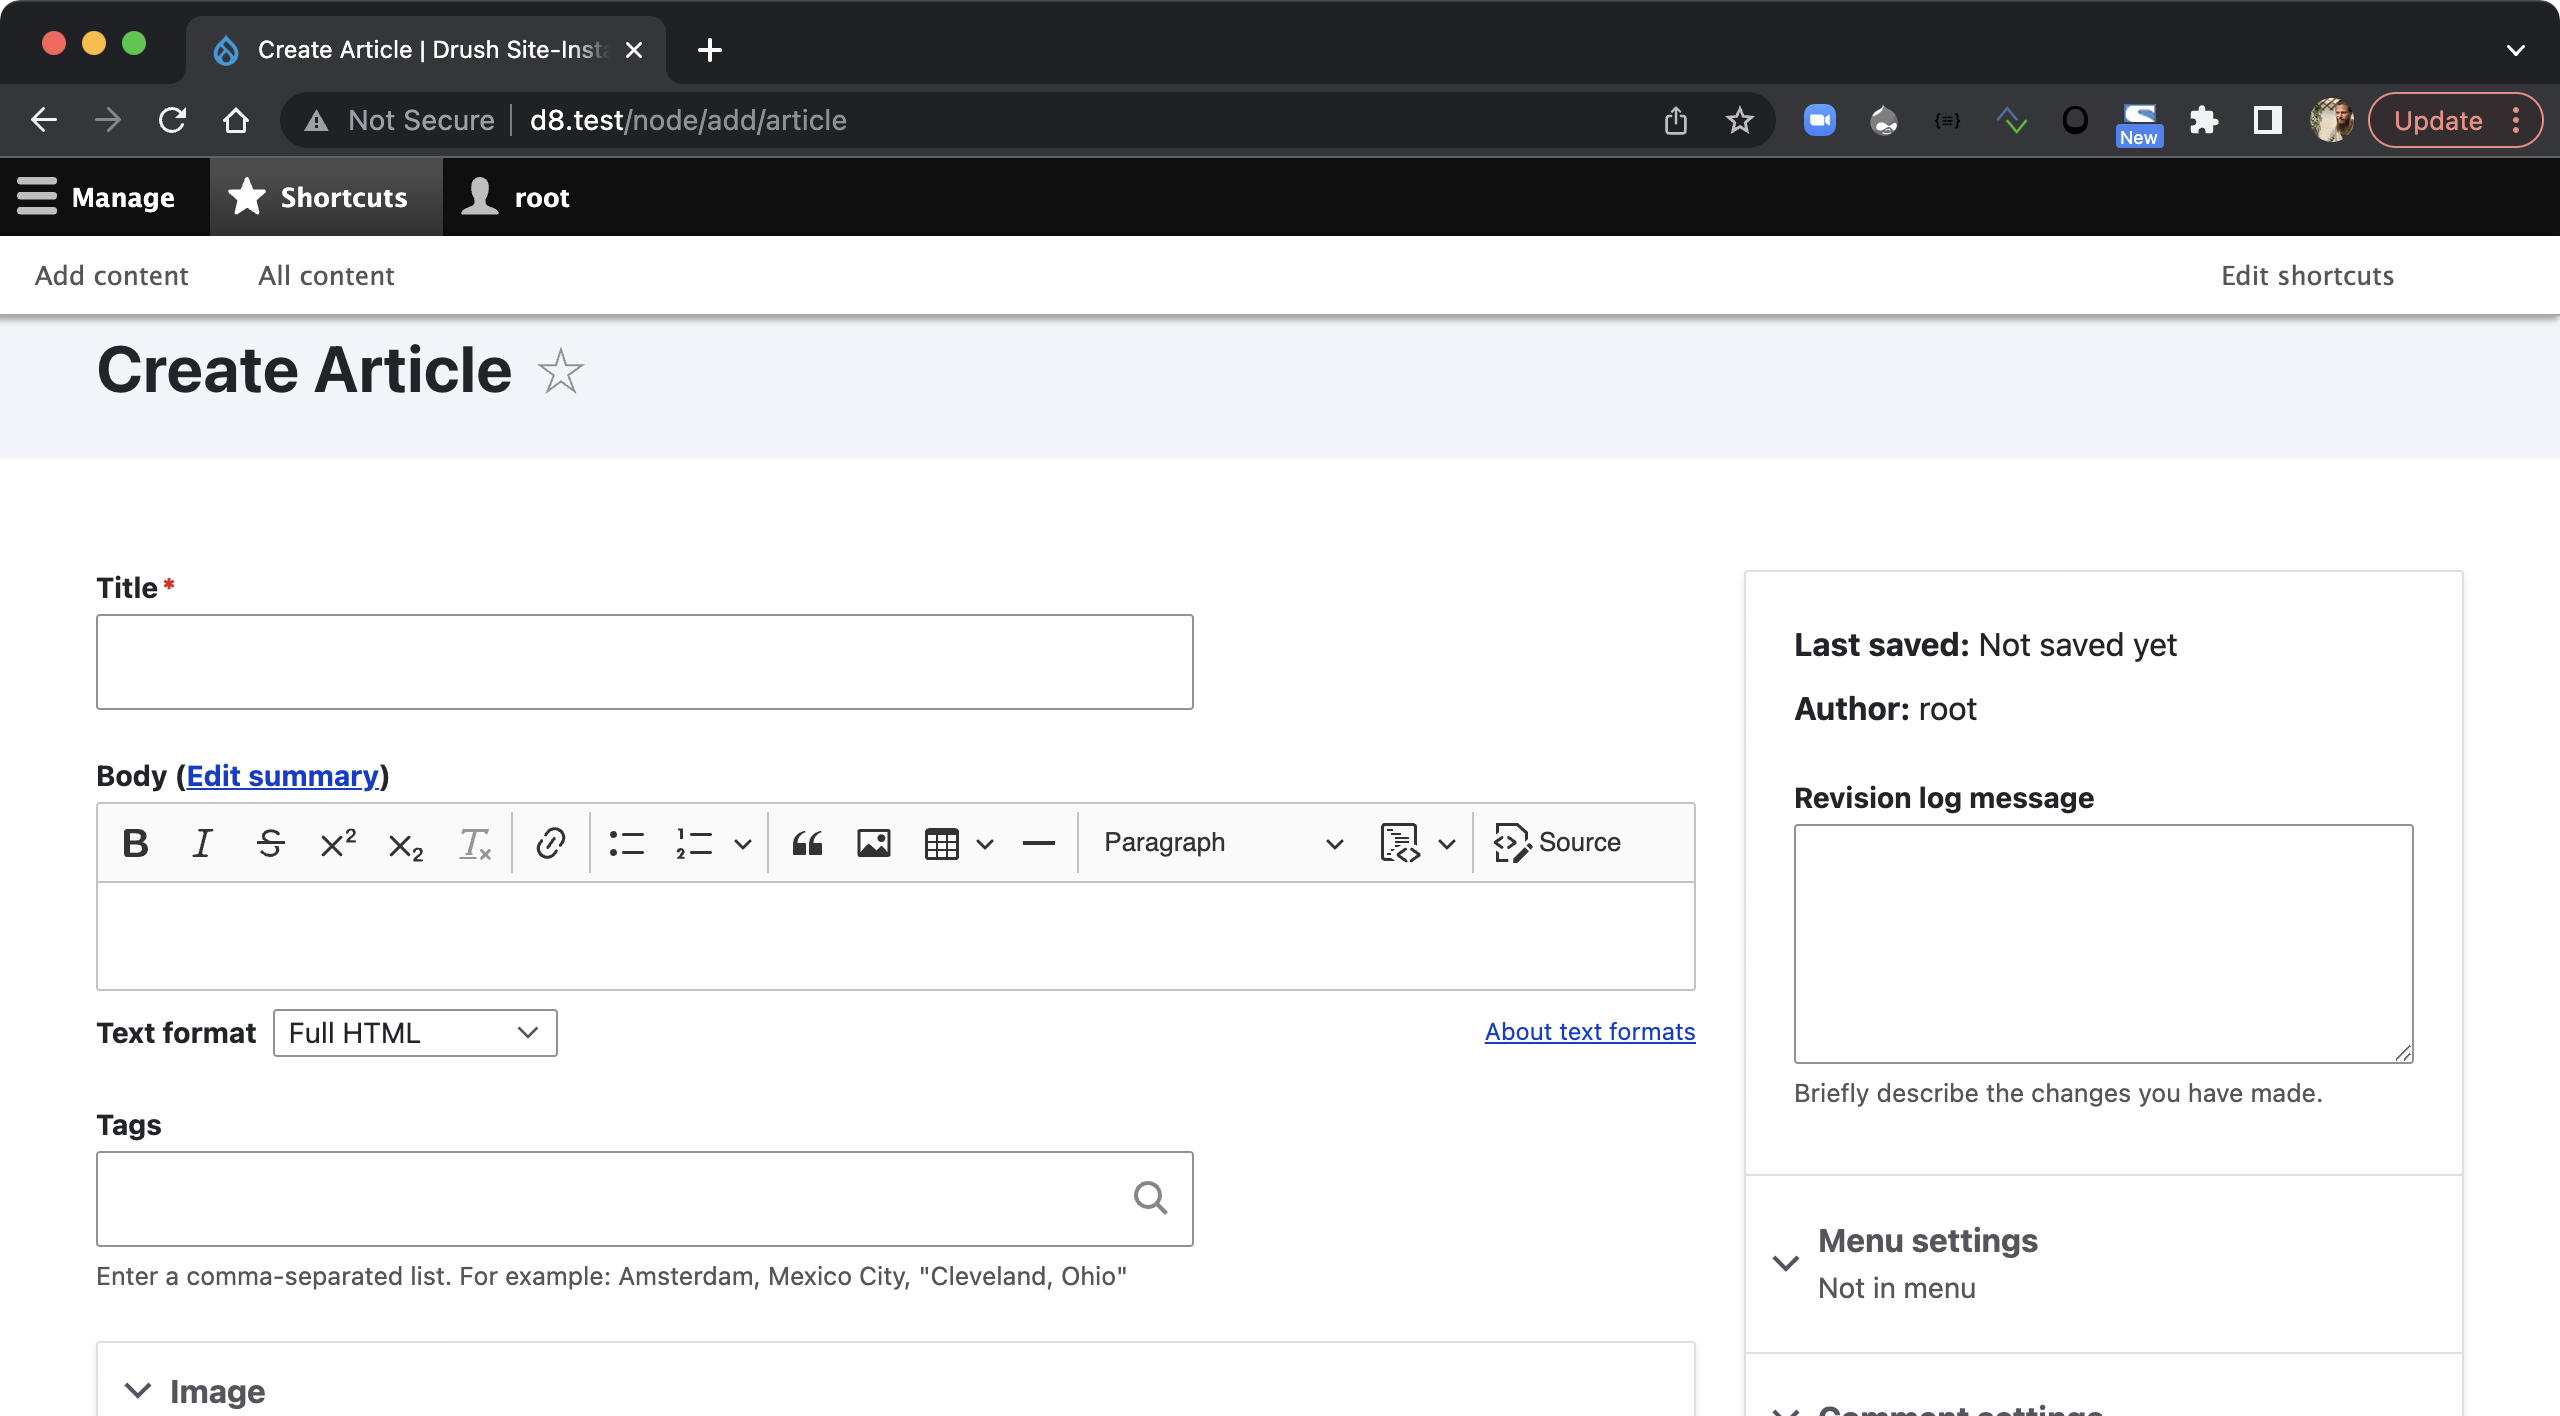Image resolution: width=2560 pixels, height=1416 pixels.
Task: Switch to Source editing view
Action: (x=1557, y=843)
